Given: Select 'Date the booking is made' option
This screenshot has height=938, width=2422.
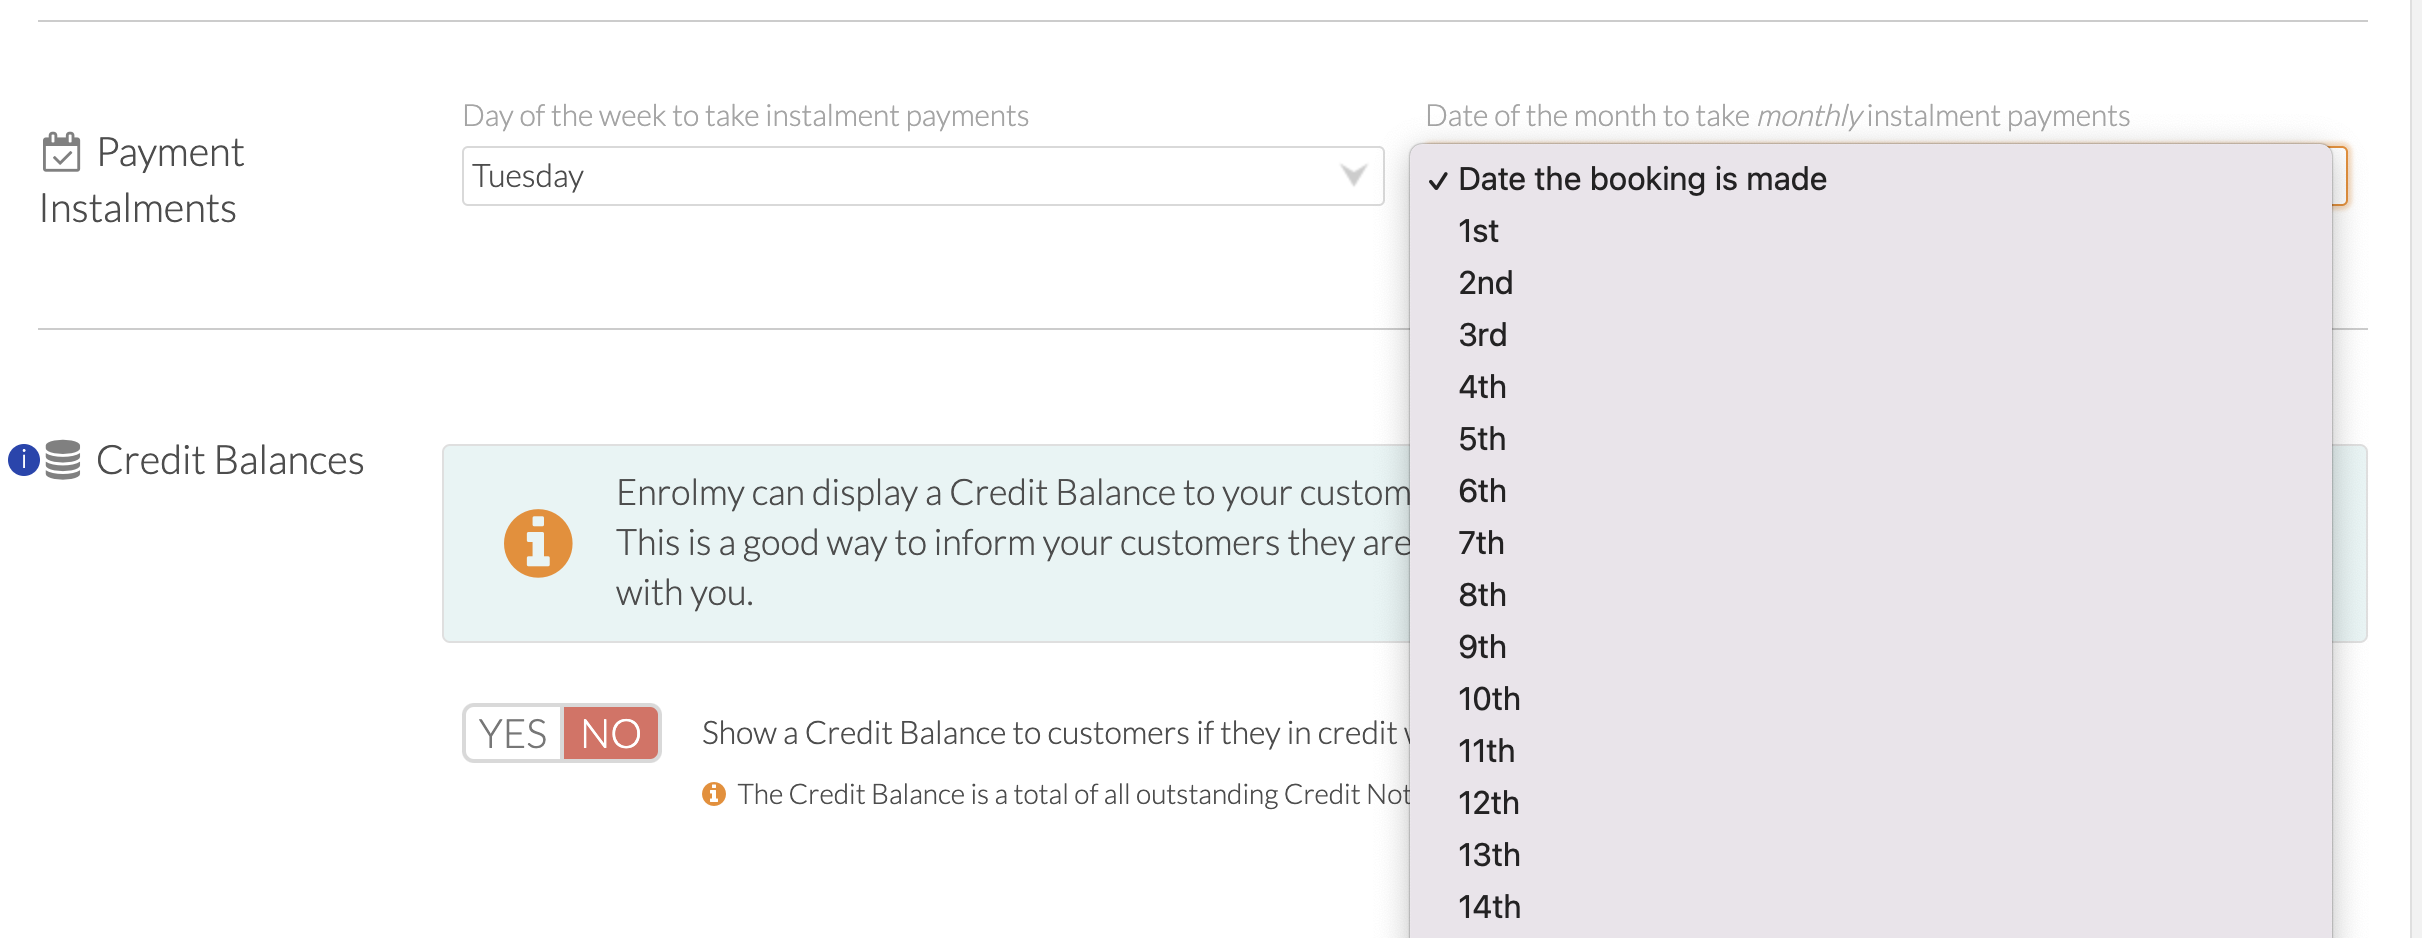Looking at the screenshot, I should [1870, 179].
